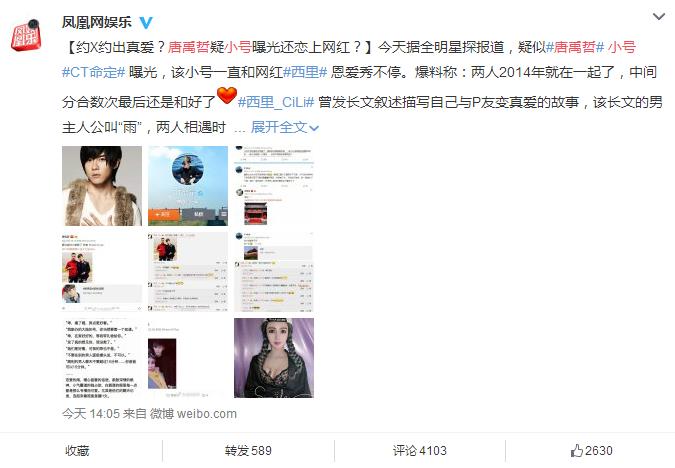
Task: Click 收藏 to favorite the post
Action: pos(77,451)
